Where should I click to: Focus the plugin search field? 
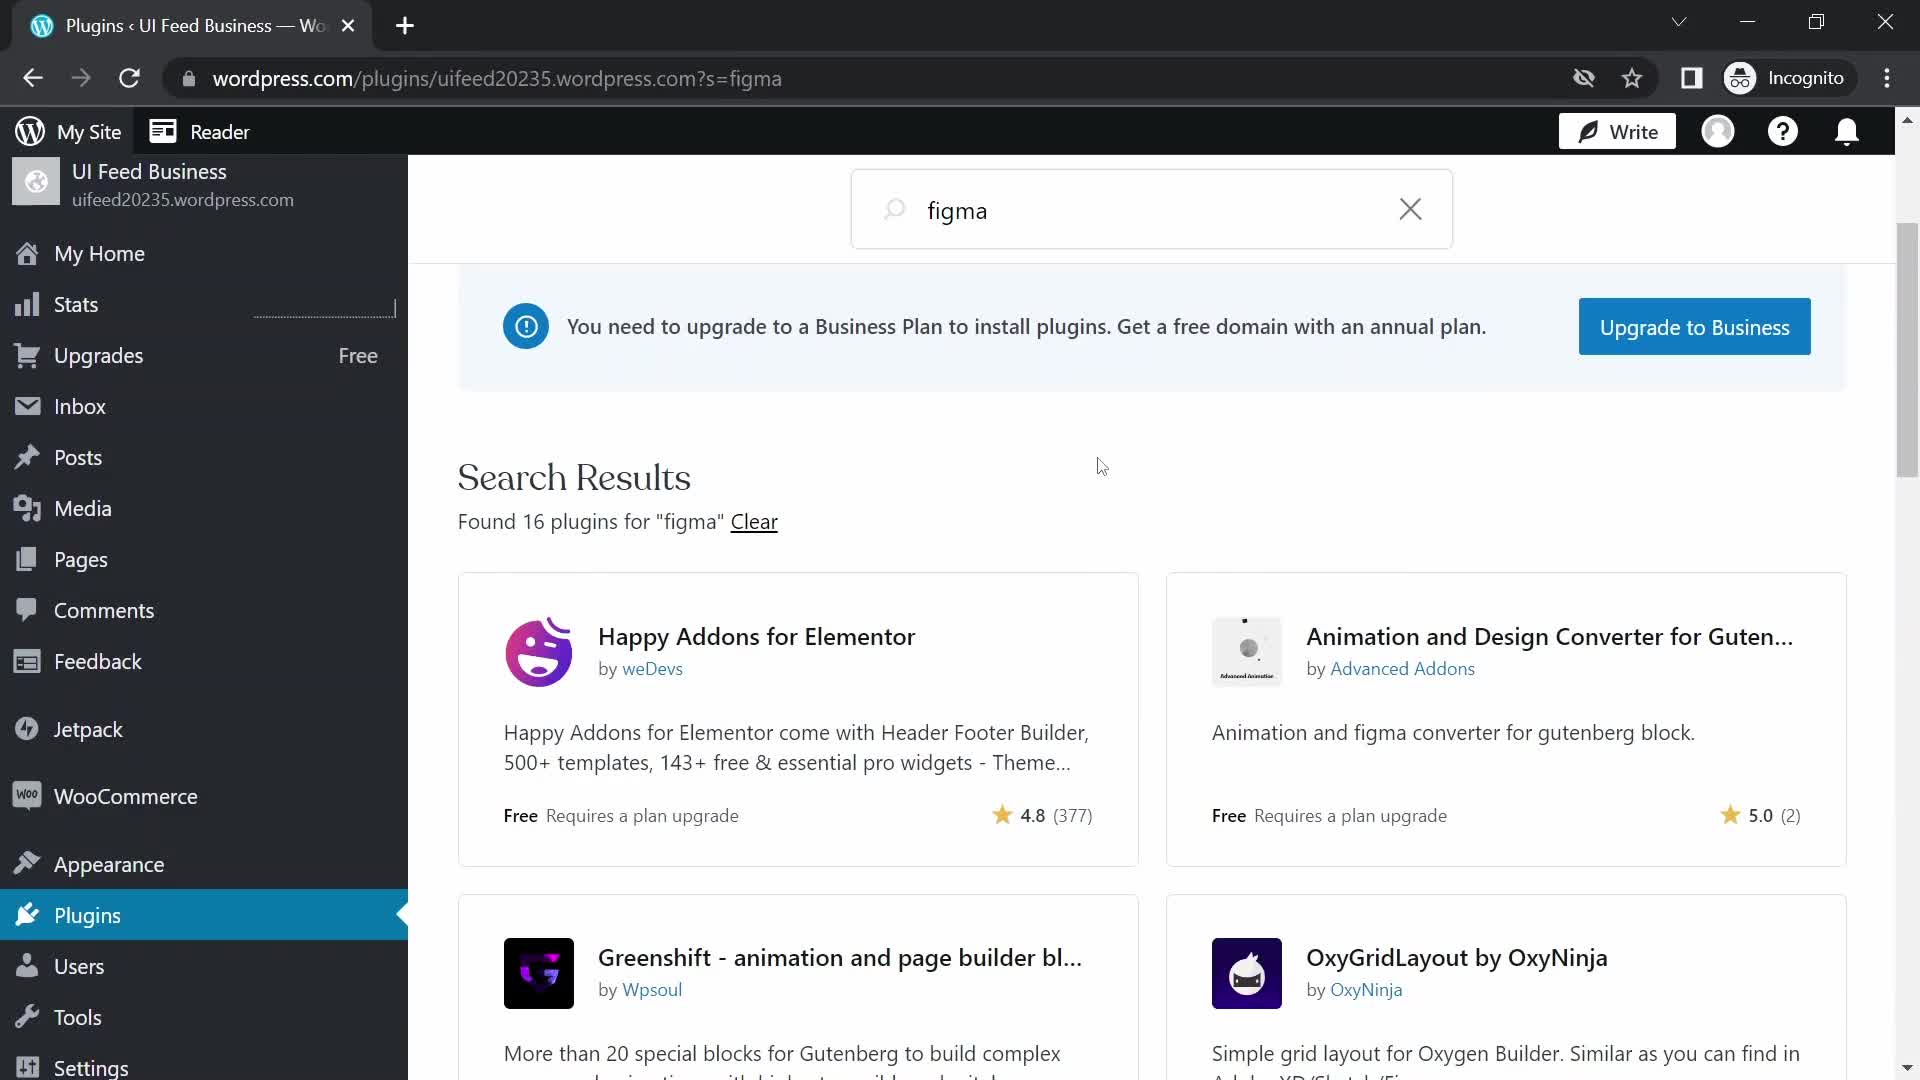(x=1151, y=209)
